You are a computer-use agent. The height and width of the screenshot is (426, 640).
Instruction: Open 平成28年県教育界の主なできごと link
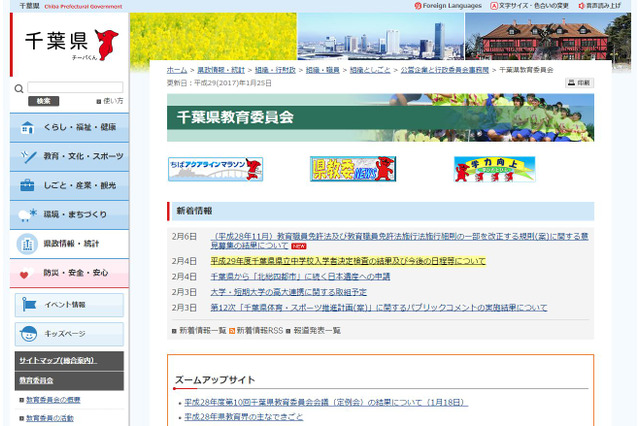244,417
